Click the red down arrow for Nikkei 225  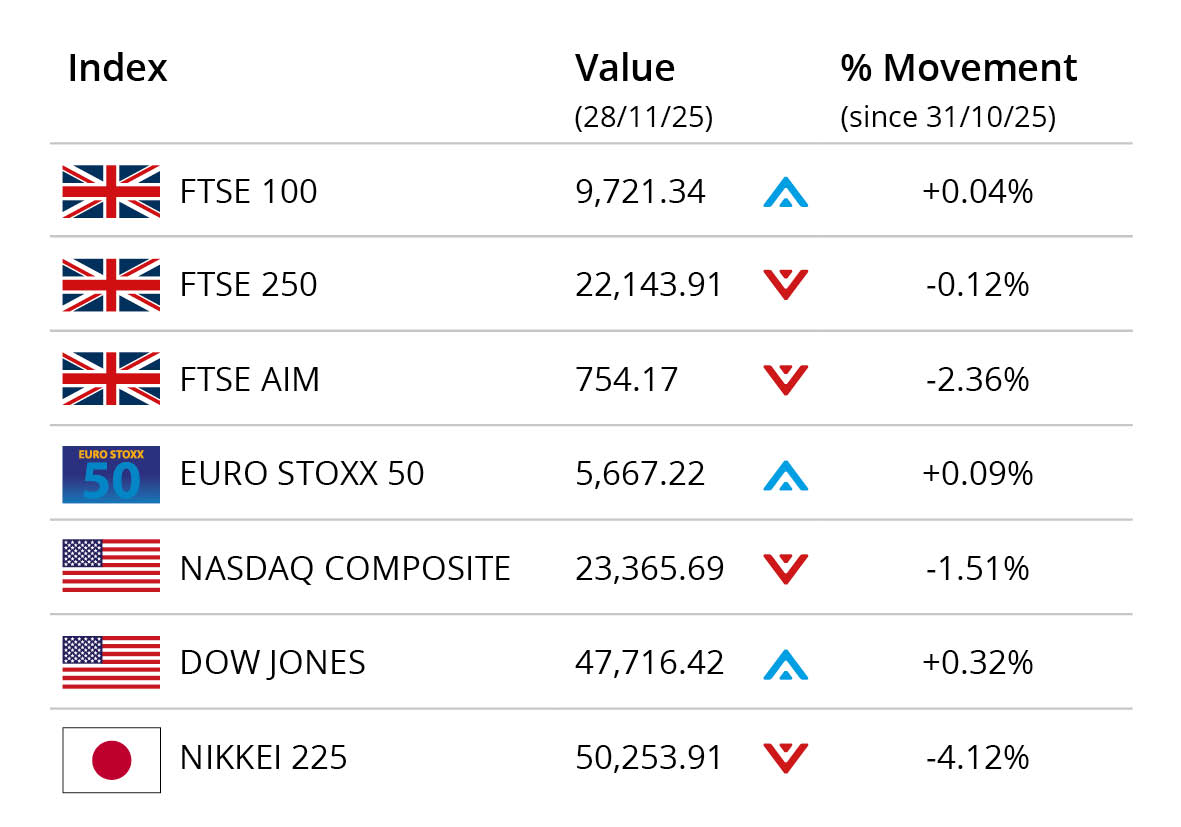pyautogui.click(x=785, y=758)
